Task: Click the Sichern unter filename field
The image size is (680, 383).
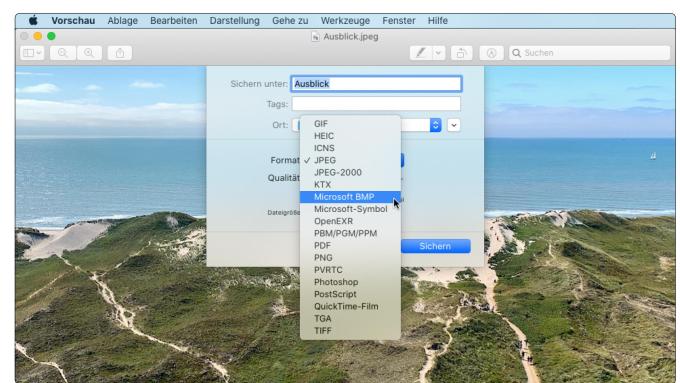Action: click(x=376, y=84)
